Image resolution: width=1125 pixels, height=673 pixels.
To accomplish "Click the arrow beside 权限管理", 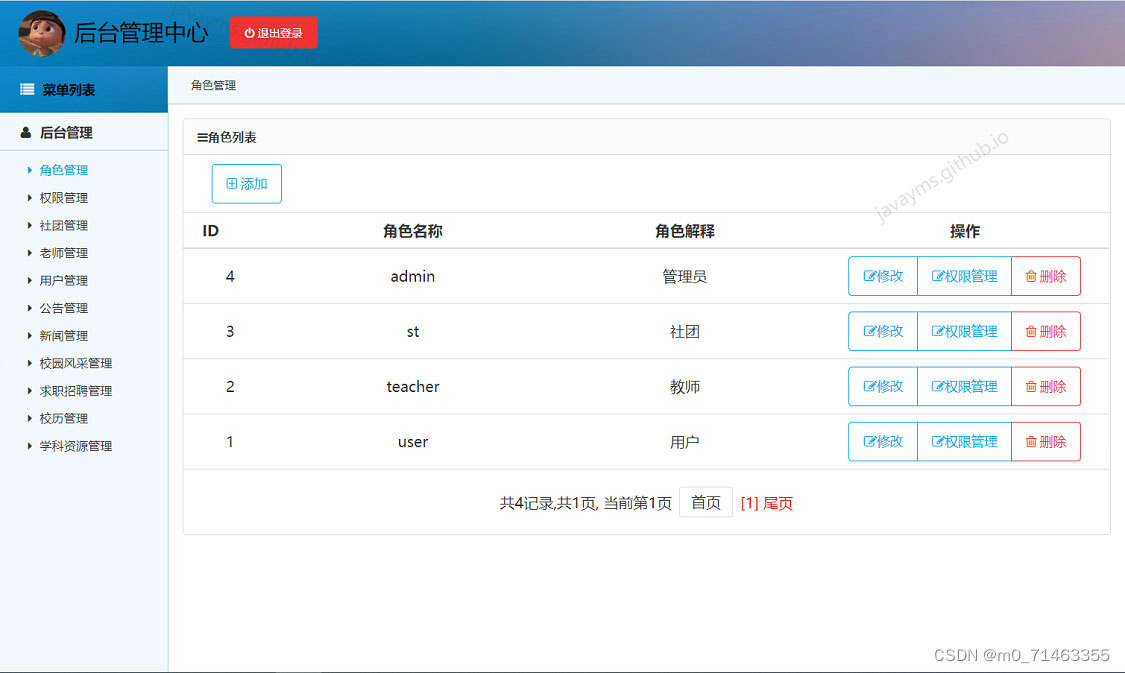I will pos(29,198).
